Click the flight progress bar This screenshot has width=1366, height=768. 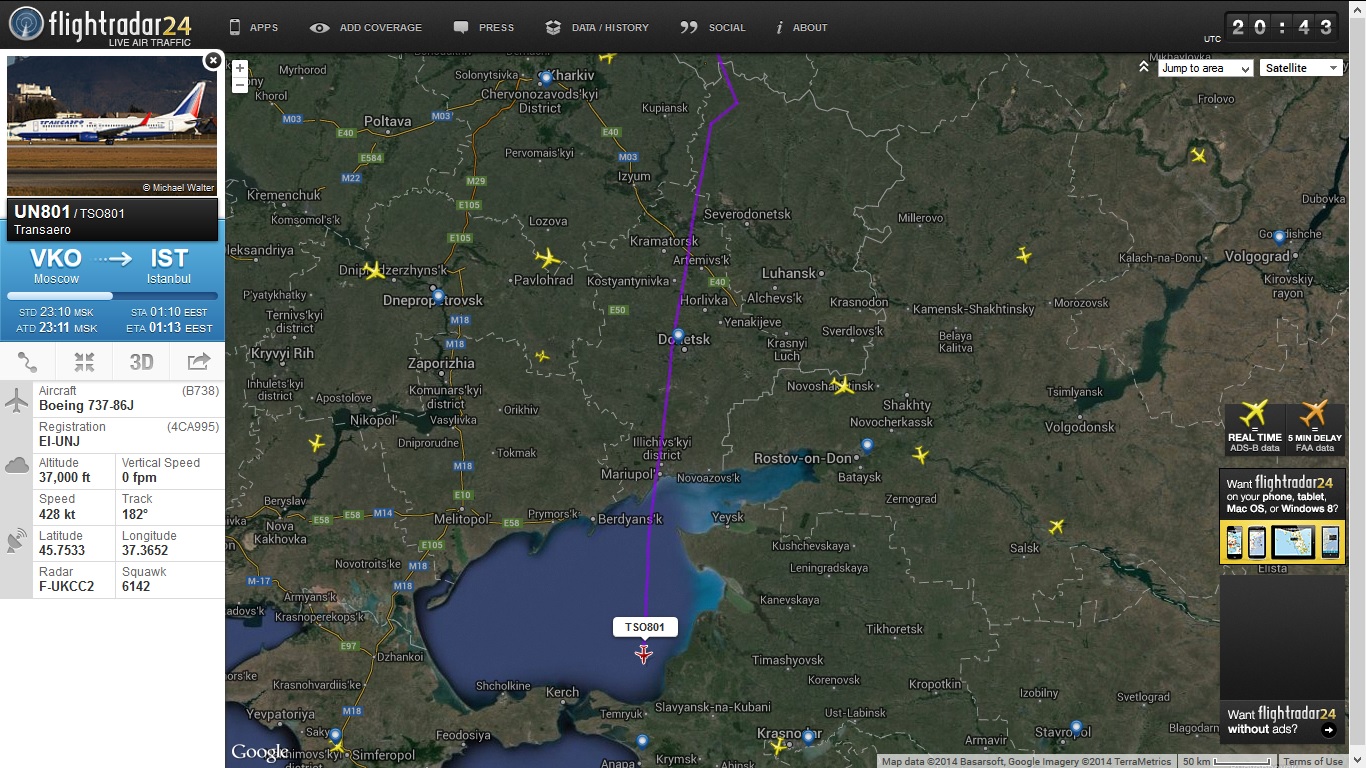click(x=112, y=296)
